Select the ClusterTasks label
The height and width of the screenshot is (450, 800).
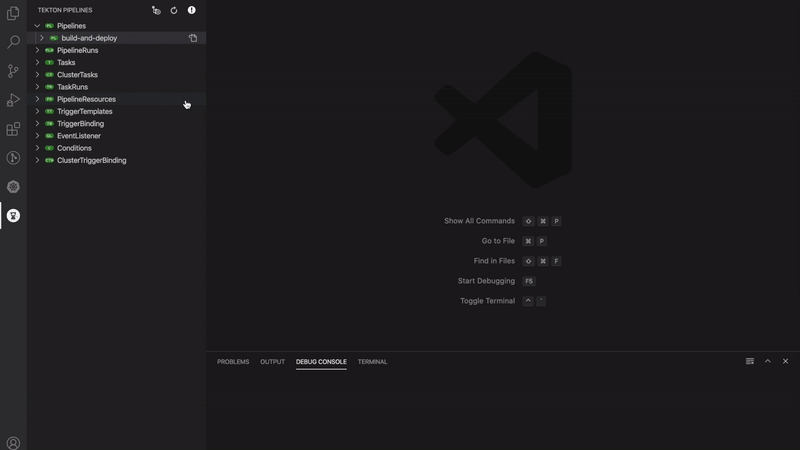[77, 74]
